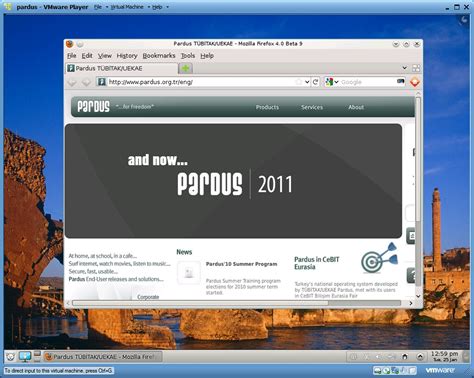Click the Pardus site favicon in the address bar
The width and height of the screenshot is (474, 378).
pos(102,82)
